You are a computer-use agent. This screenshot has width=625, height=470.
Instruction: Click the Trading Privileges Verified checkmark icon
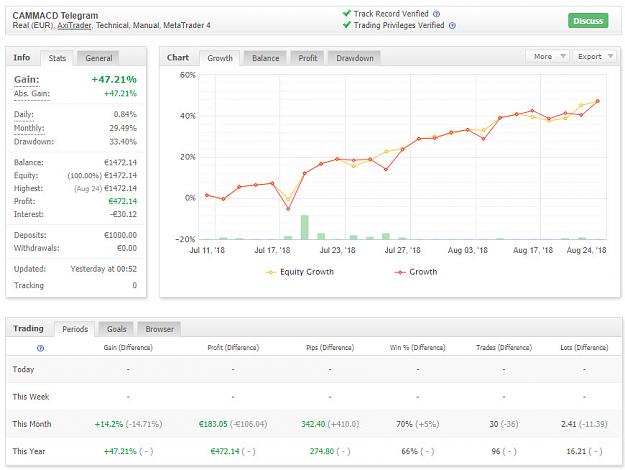[x=347, y=25]
